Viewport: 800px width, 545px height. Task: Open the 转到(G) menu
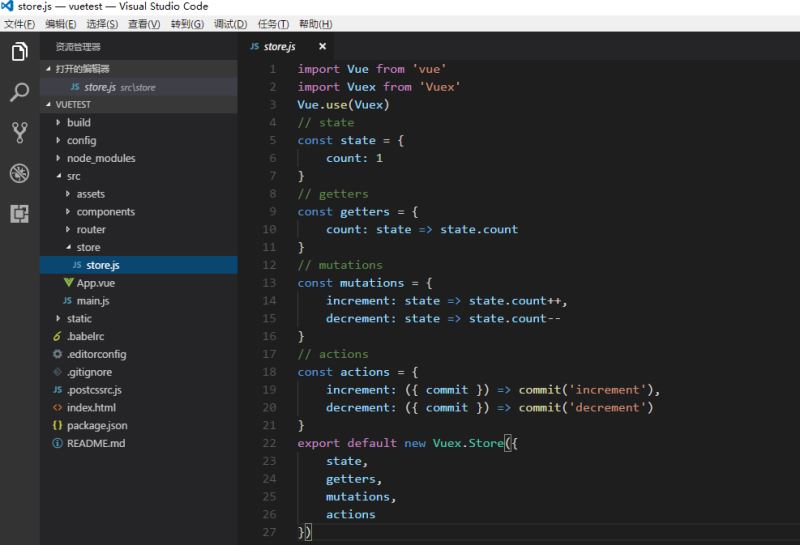187,24
